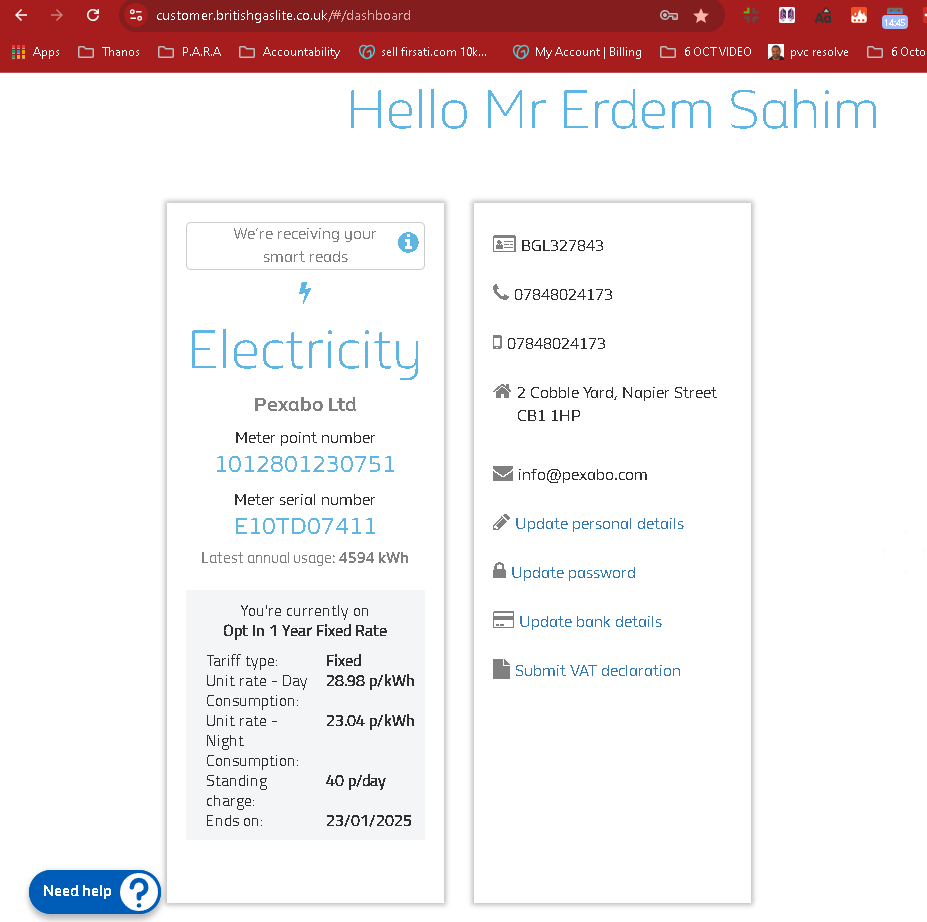
Task: Click the Opt In 1 Year Fixed Rate tariff name
Action: click(x=305, y=631)
